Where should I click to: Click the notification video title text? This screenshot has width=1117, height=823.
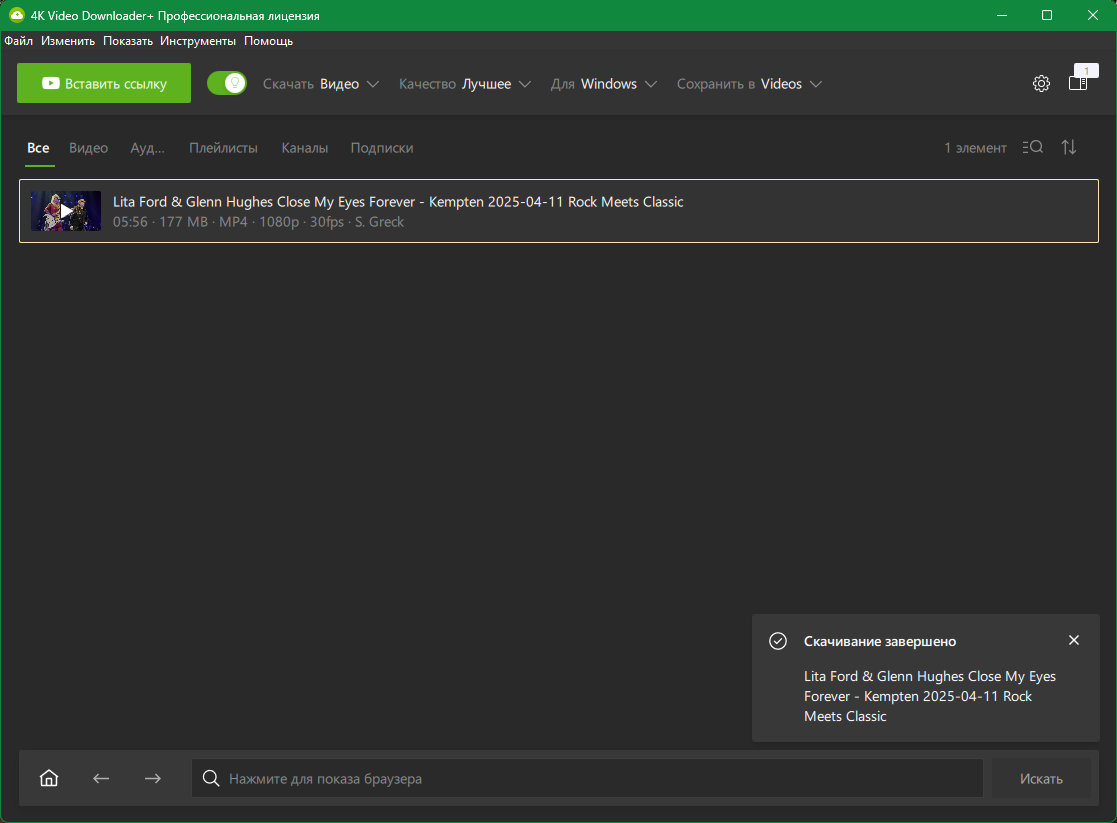[x=930, y=696]
